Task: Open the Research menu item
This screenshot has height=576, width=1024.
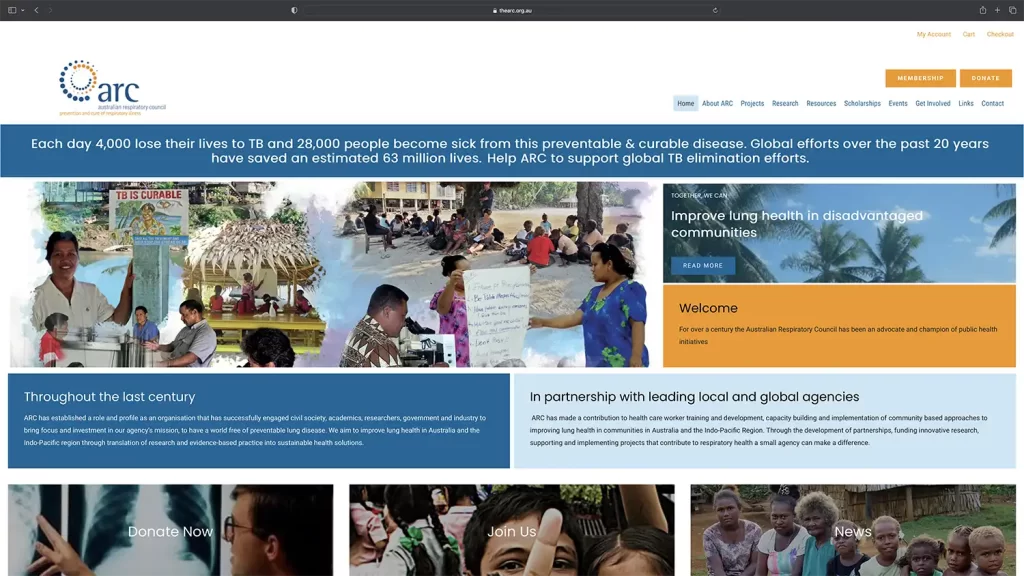Action: [785, 103]
